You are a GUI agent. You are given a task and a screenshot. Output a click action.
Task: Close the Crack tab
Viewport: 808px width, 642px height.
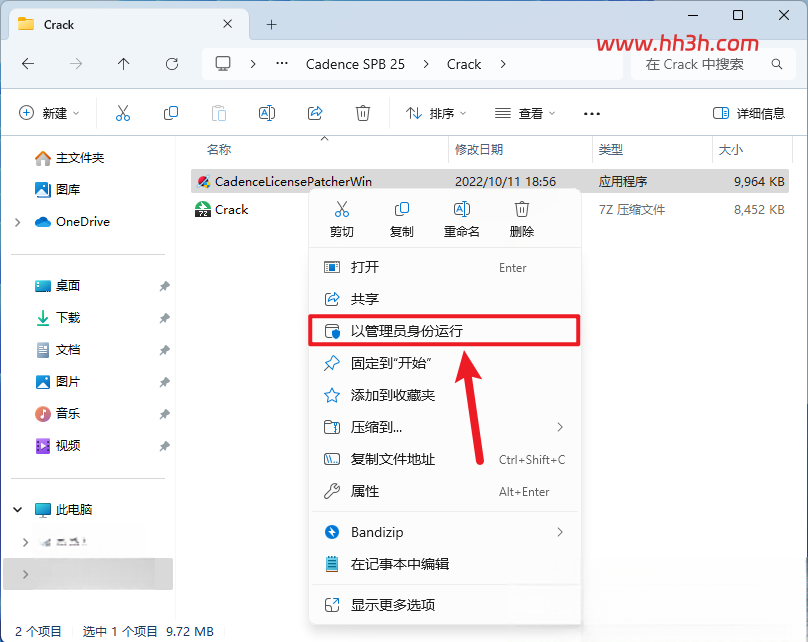tap(227, 24)
